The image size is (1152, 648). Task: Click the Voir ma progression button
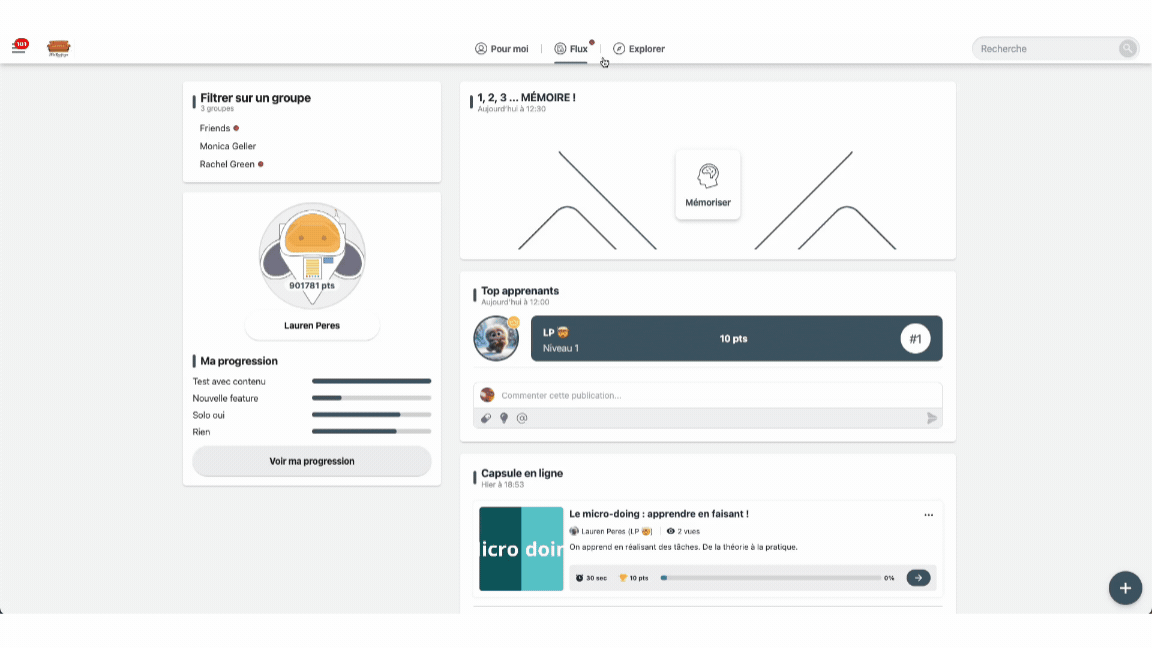point(312,461)
